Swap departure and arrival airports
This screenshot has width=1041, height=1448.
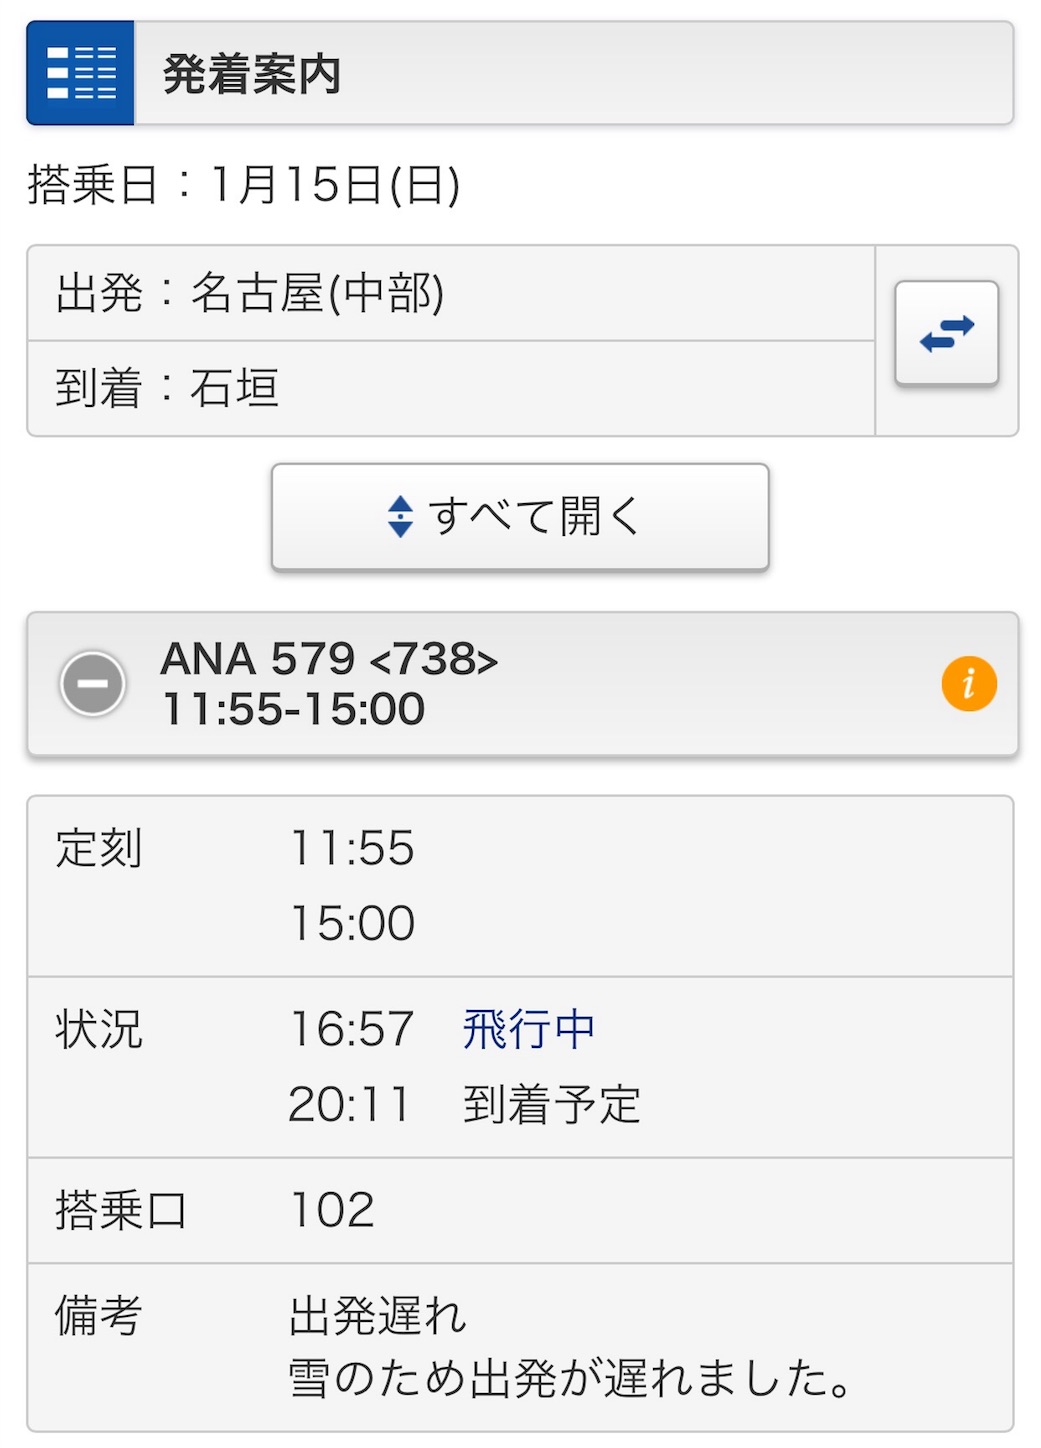[x=946, y=333]
